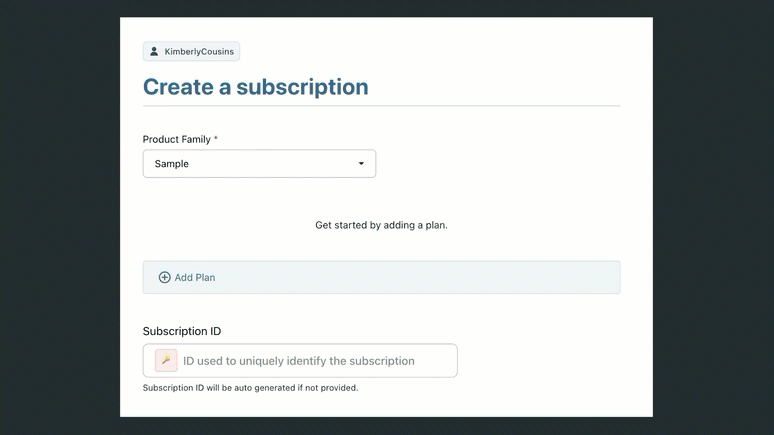Image resolution: width=774 pixels, height=435 pixels.
Task: Click the KimberlyCousins name text
Action: 199,51
